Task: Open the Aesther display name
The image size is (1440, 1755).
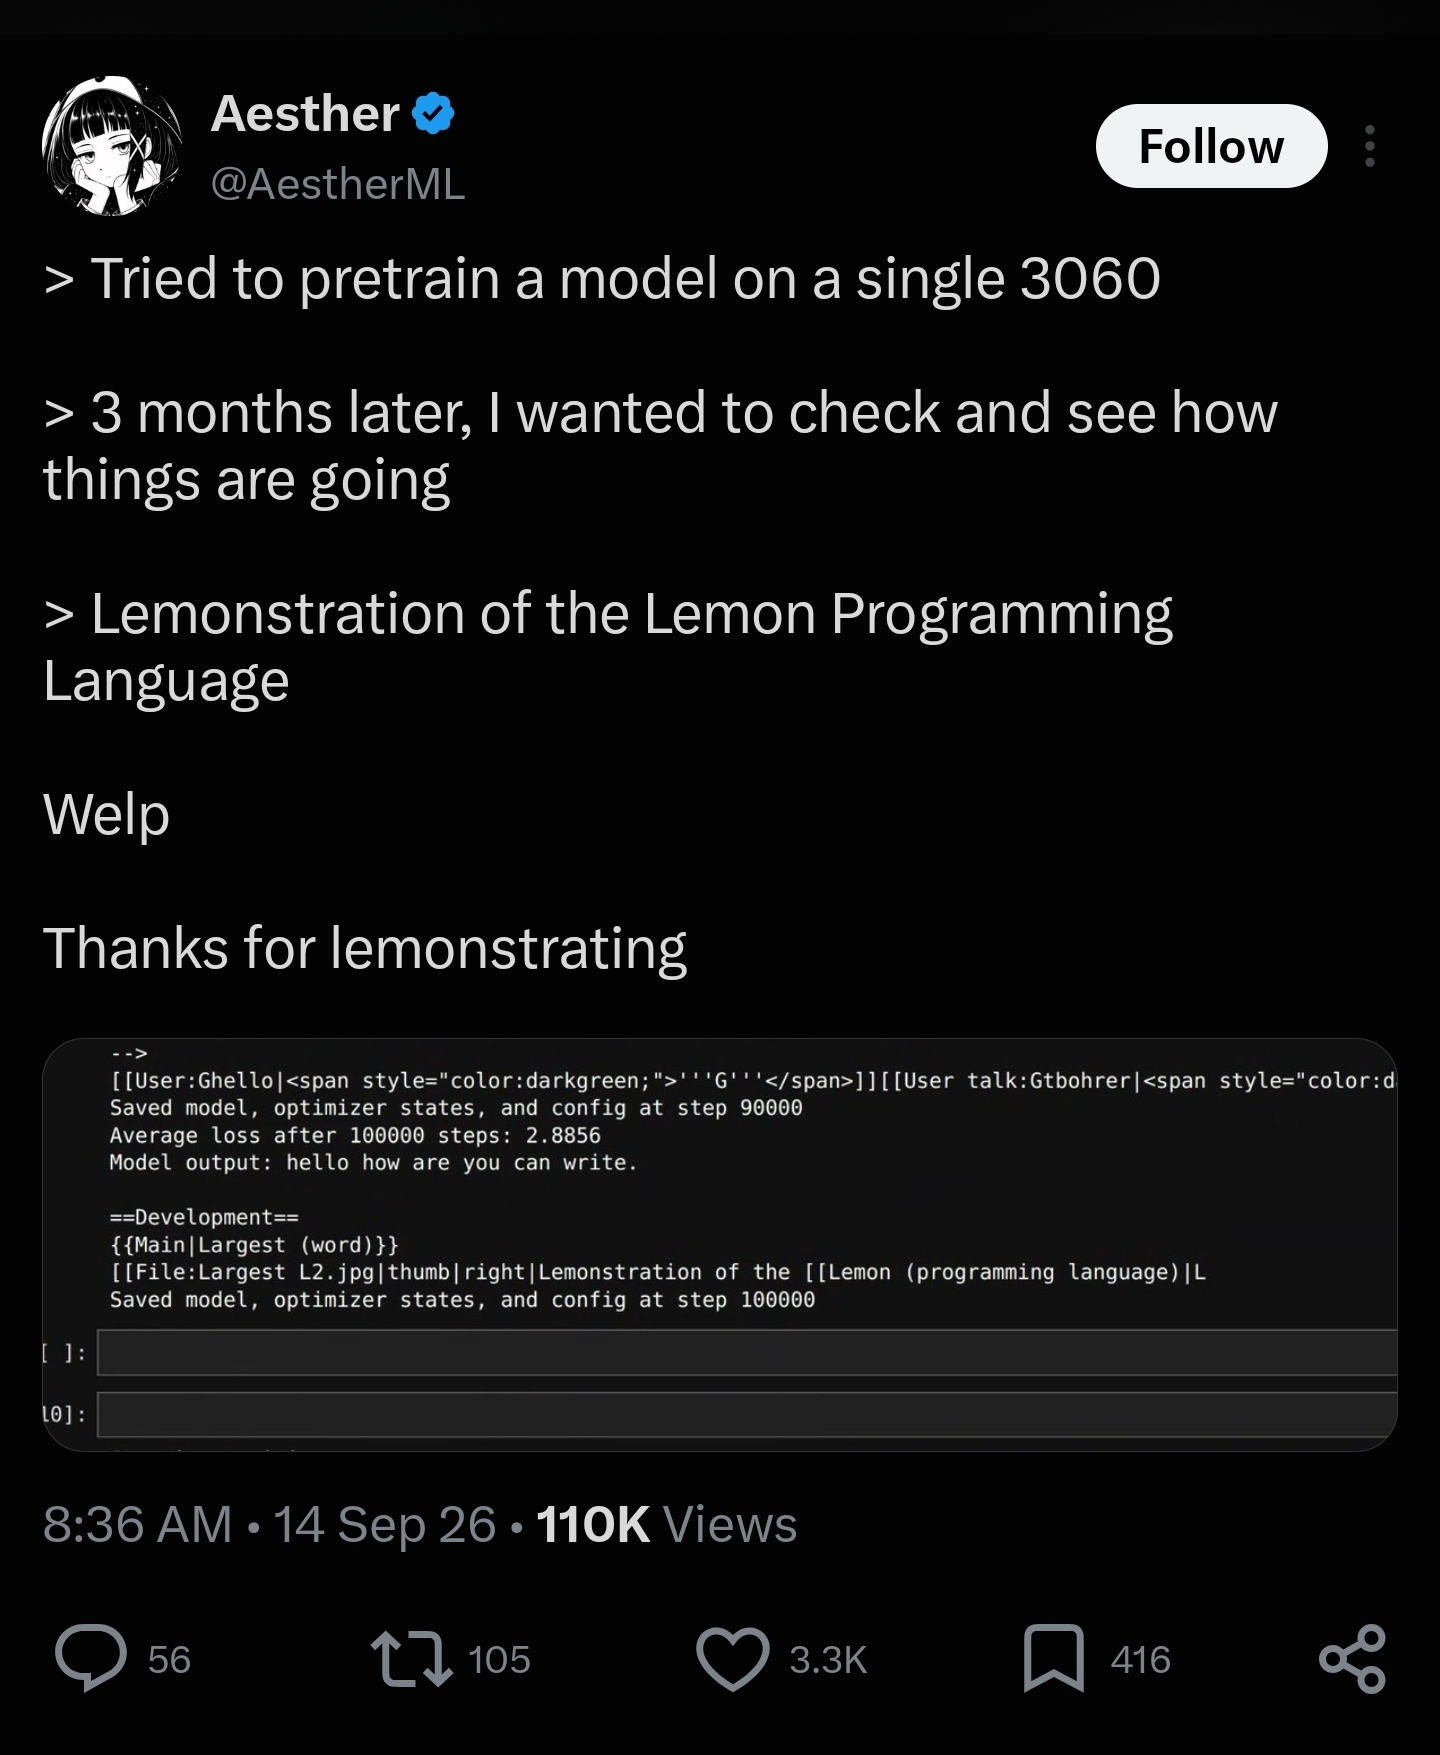Action: click(306, 113)
